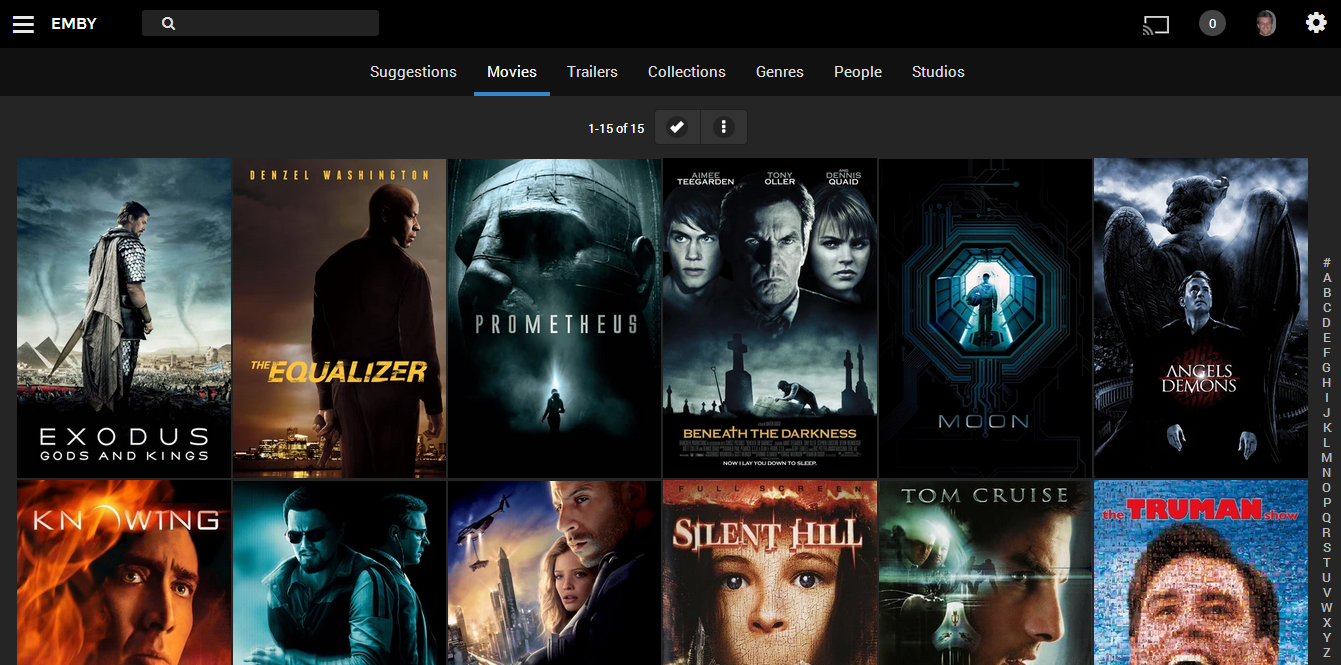Open the Exodus Gods and Kings poster

click(124, 318)
